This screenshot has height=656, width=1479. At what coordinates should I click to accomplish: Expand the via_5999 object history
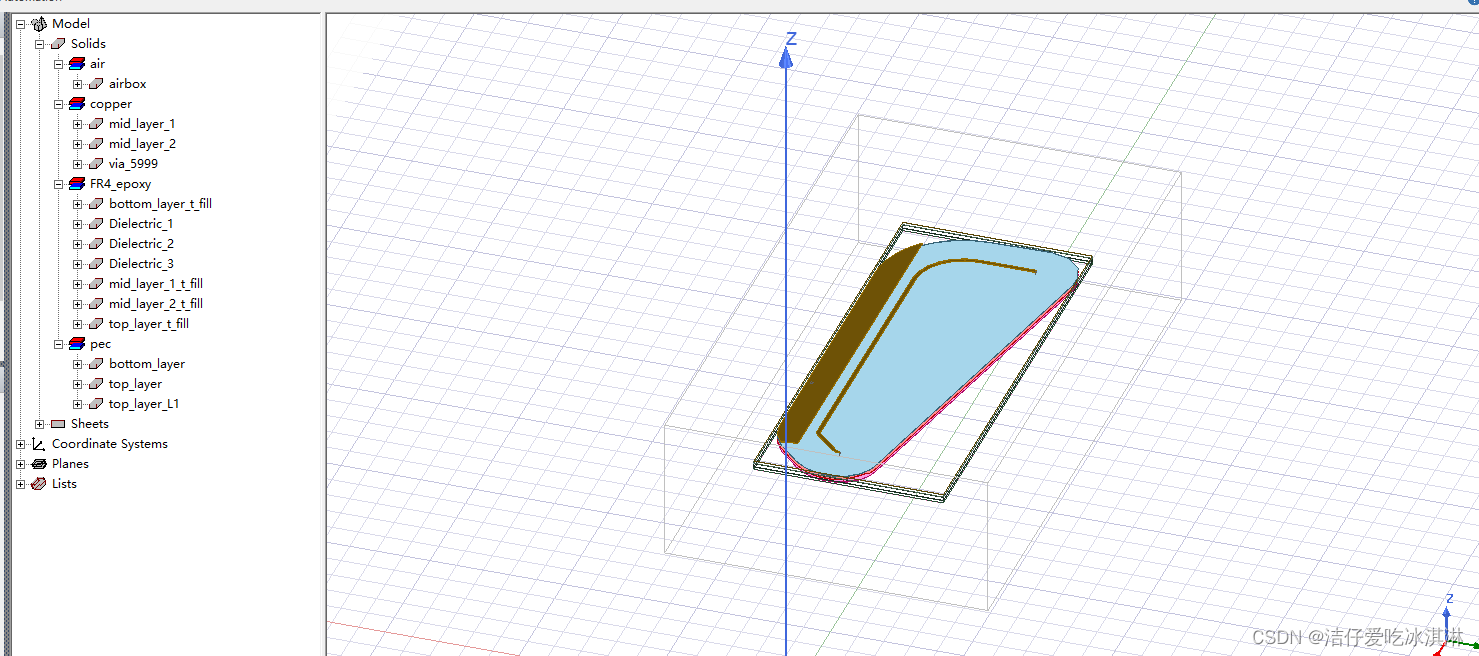(77, 164)
